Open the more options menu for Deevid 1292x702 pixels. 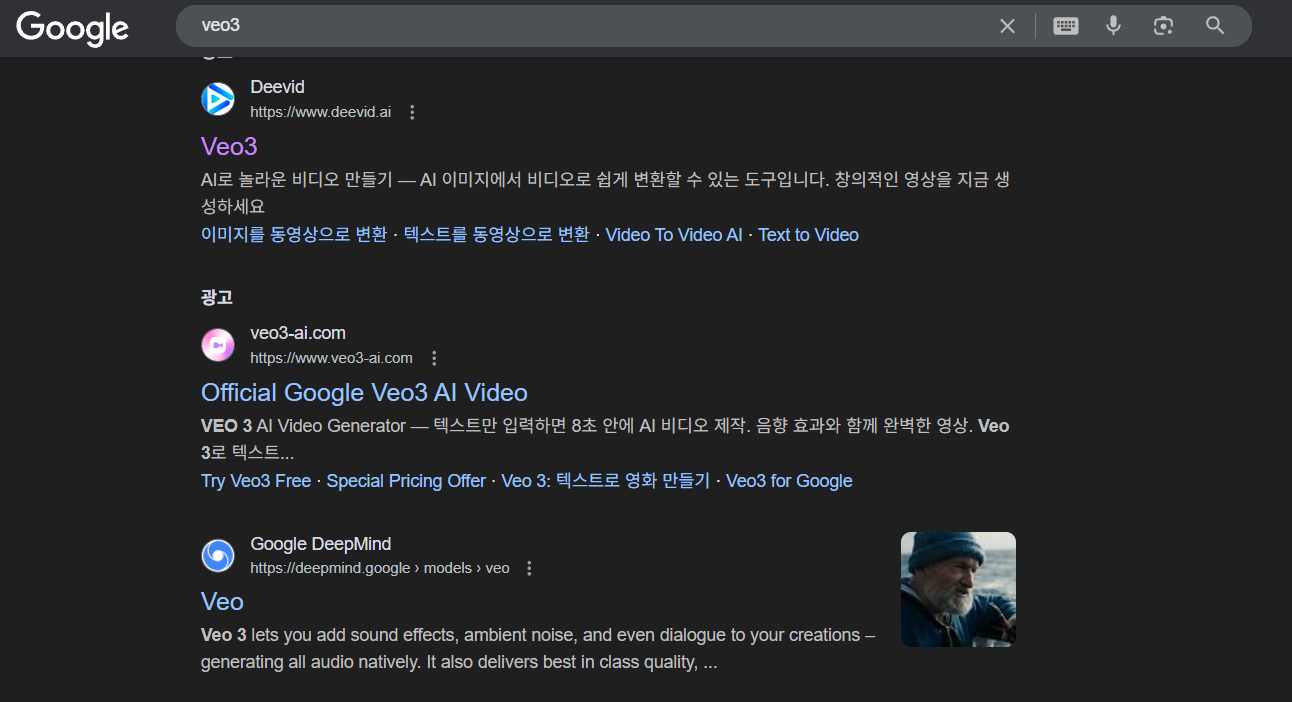(412, 112)
